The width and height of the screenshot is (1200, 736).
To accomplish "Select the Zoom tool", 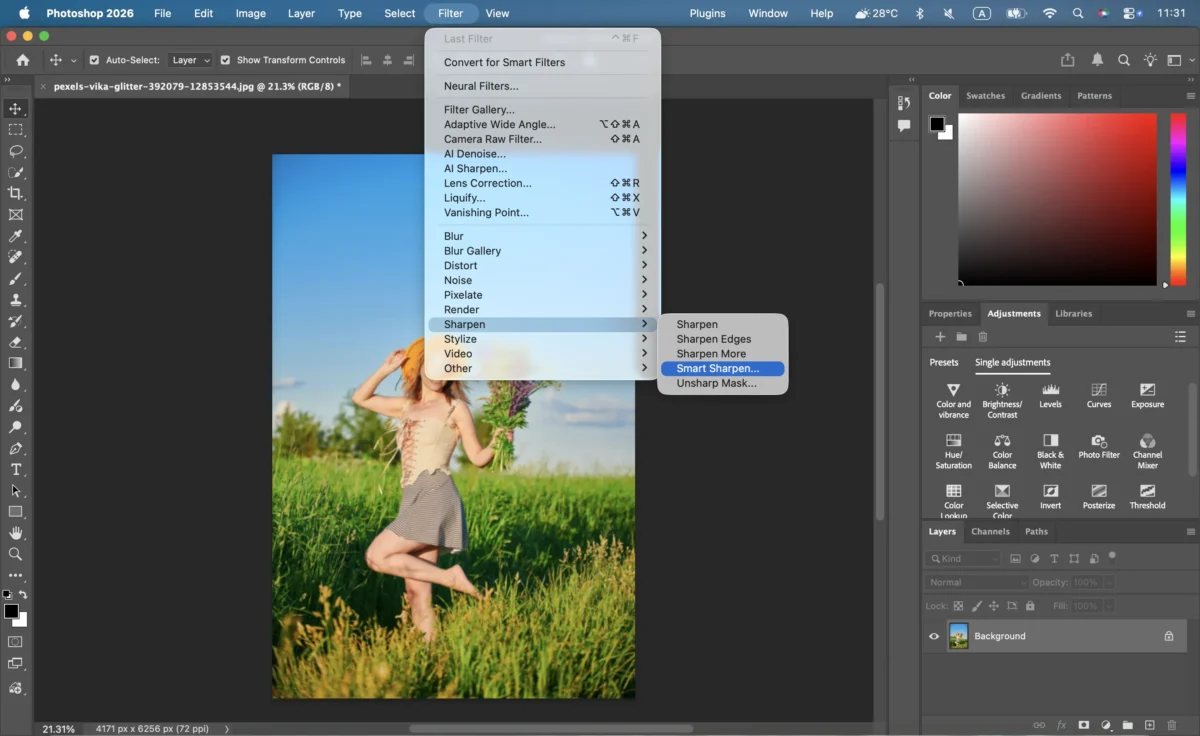I will click(x=16, y=554).
